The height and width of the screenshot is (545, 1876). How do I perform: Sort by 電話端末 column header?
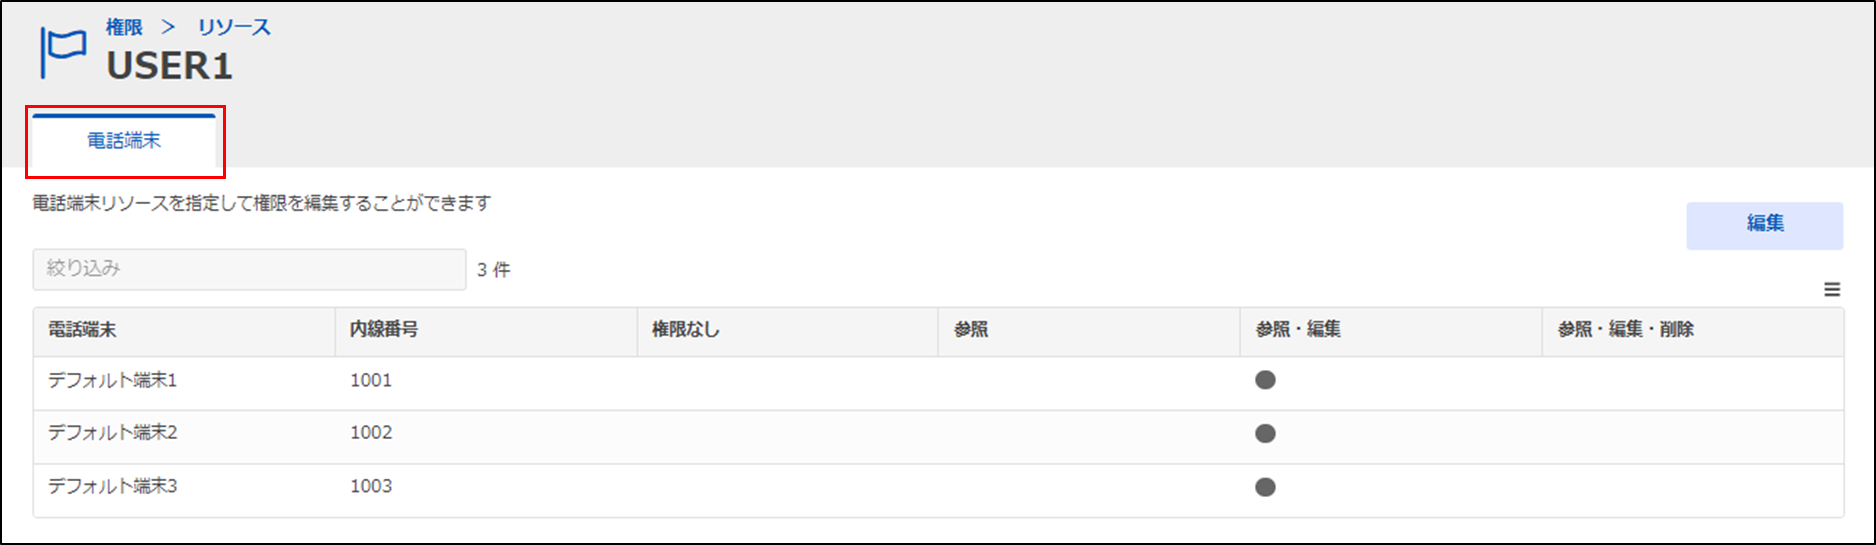click(x=82, y=330)
